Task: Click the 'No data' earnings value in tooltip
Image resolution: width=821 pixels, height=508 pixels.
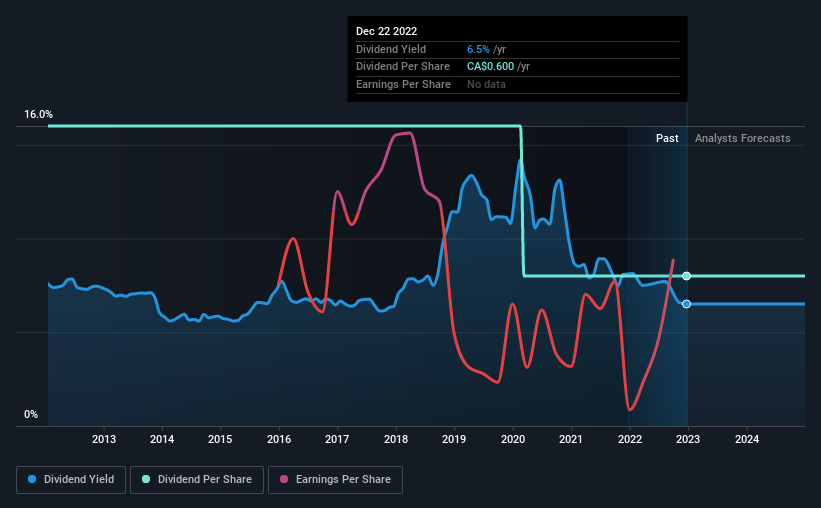Action: pyautogui.click(x=486, y=84)
